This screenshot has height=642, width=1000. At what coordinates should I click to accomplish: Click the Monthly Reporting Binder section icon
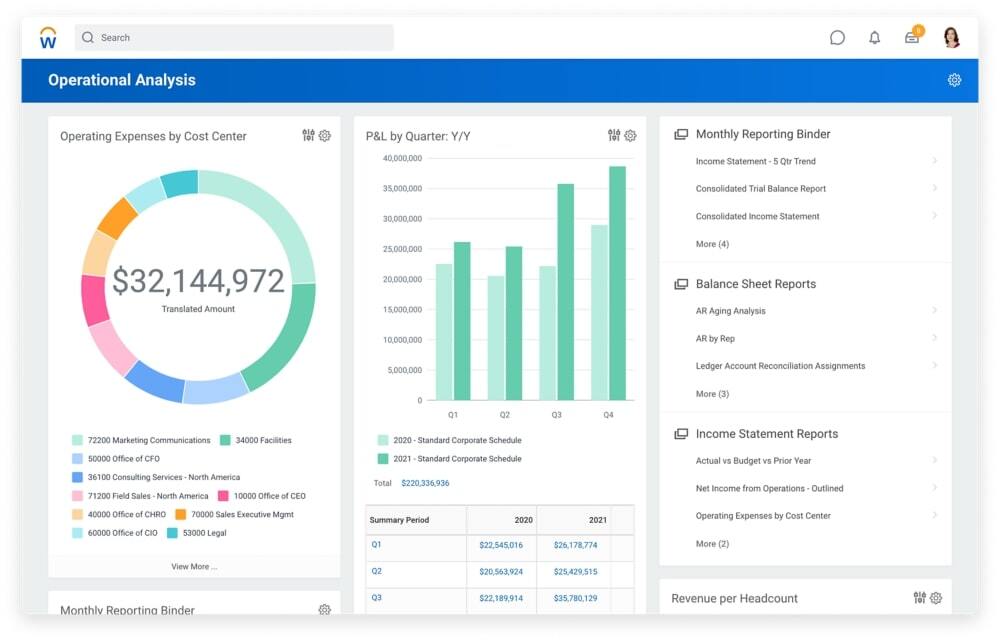click(681, 135)
